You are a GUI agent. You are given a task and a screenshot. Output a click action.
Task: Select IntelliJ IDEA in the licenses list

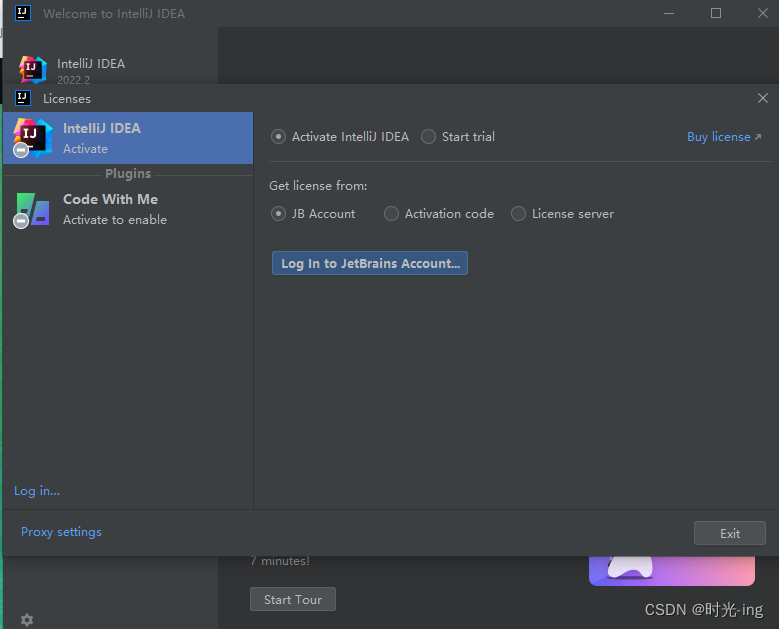tap(128, 138)
